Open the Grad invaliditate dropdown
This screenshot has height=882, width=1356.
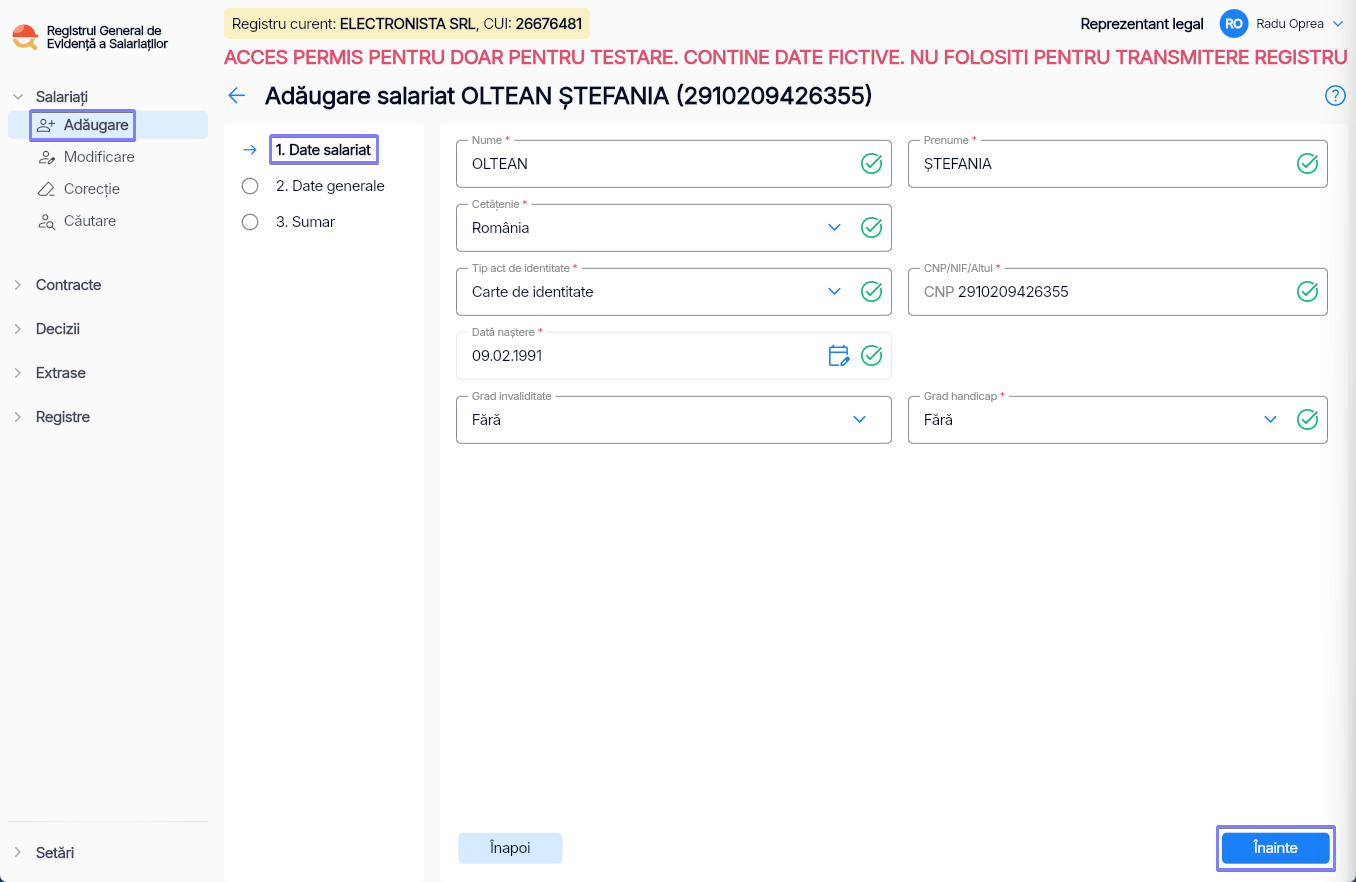(673, 420)
